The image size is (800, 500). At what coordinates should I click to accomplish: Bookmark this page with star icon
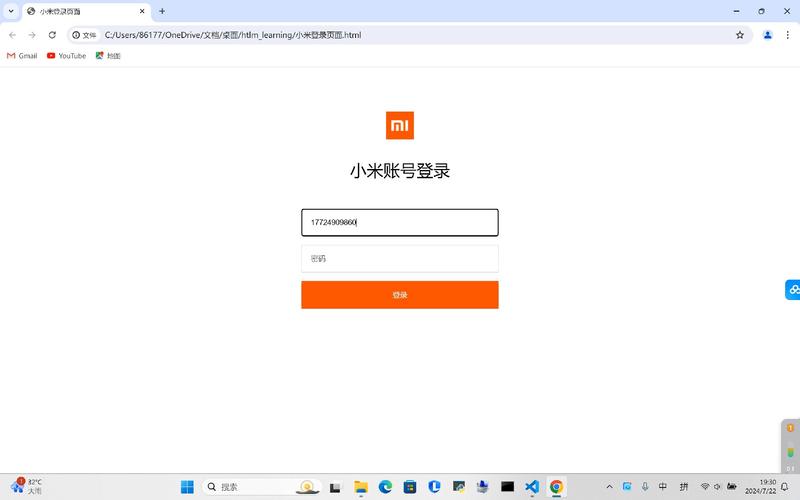click(740, 35)
